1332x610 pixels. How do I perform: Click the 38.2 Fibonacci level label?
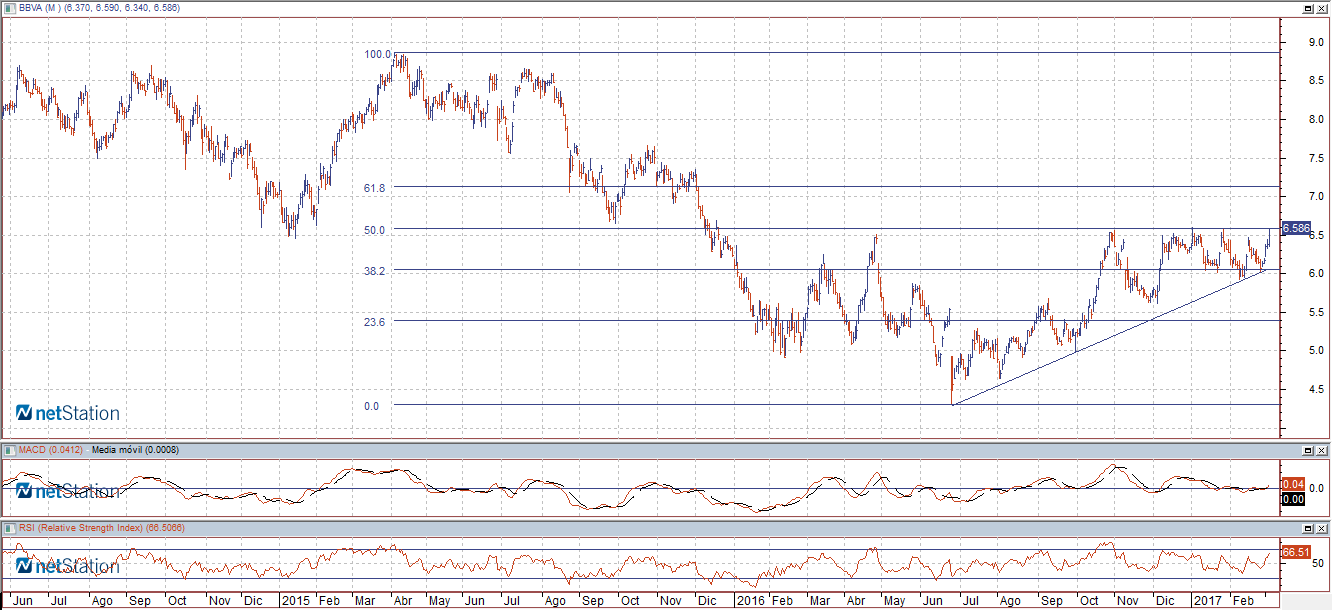click(375, 270)
